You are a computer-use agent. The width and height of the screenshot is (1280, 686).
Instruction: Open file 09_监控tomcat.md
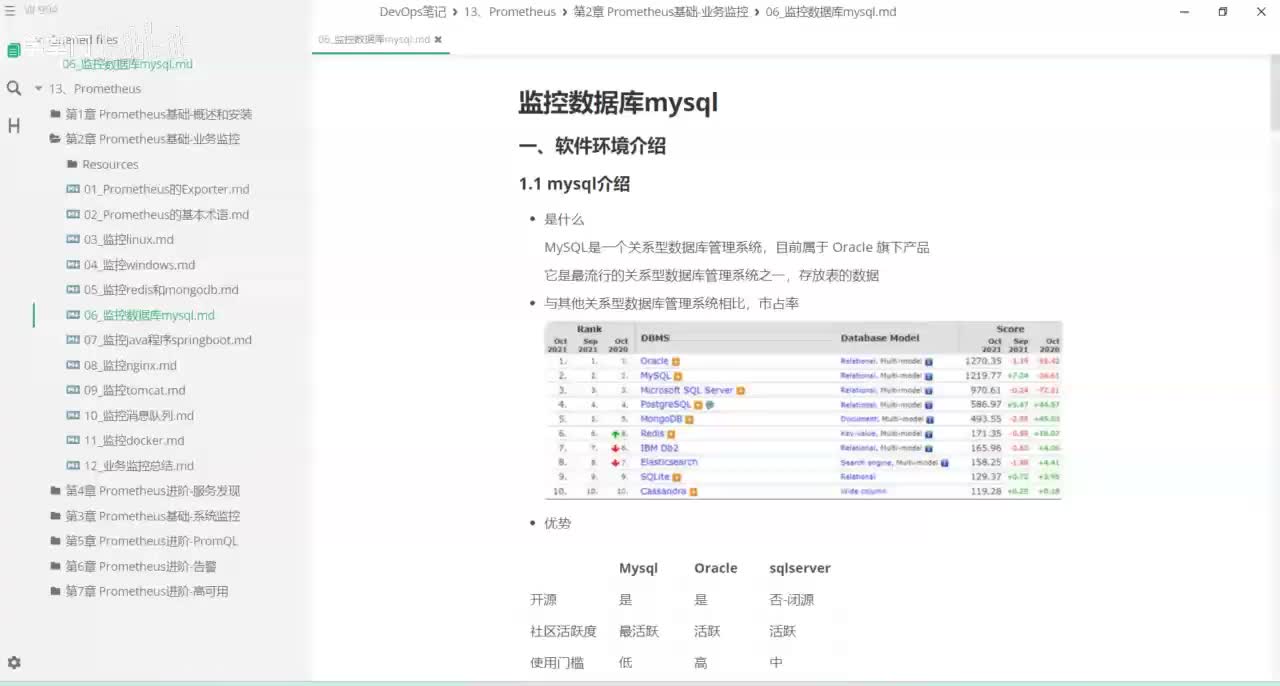pos(134,390)
